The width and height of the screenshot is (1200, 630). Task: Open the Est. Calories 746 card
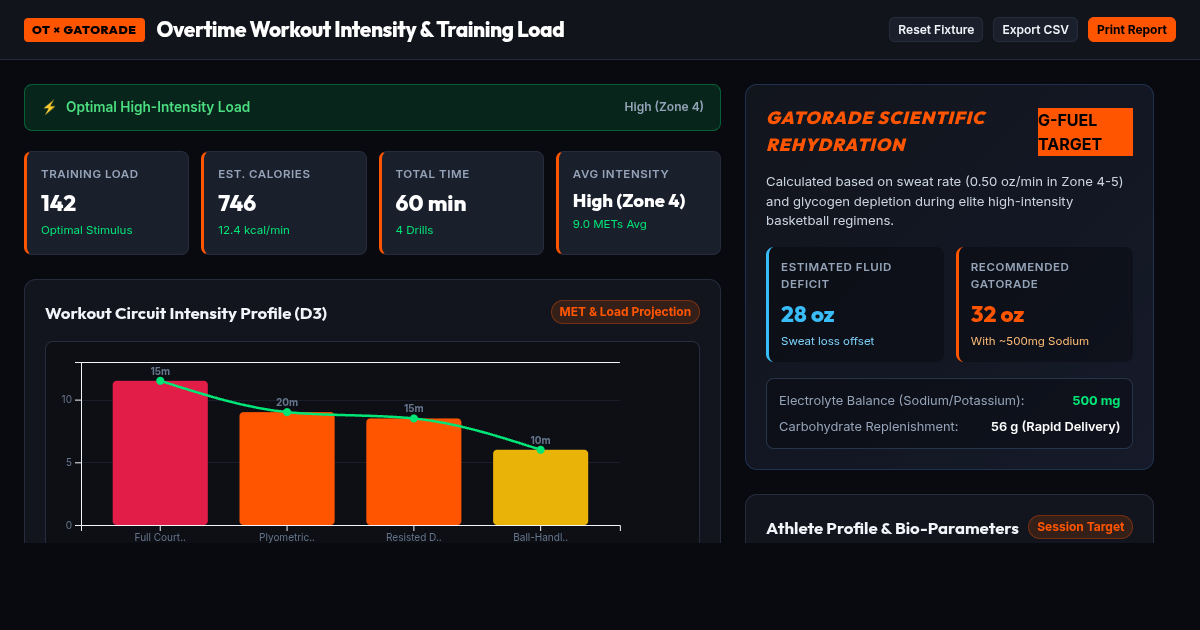click(283, 203)
